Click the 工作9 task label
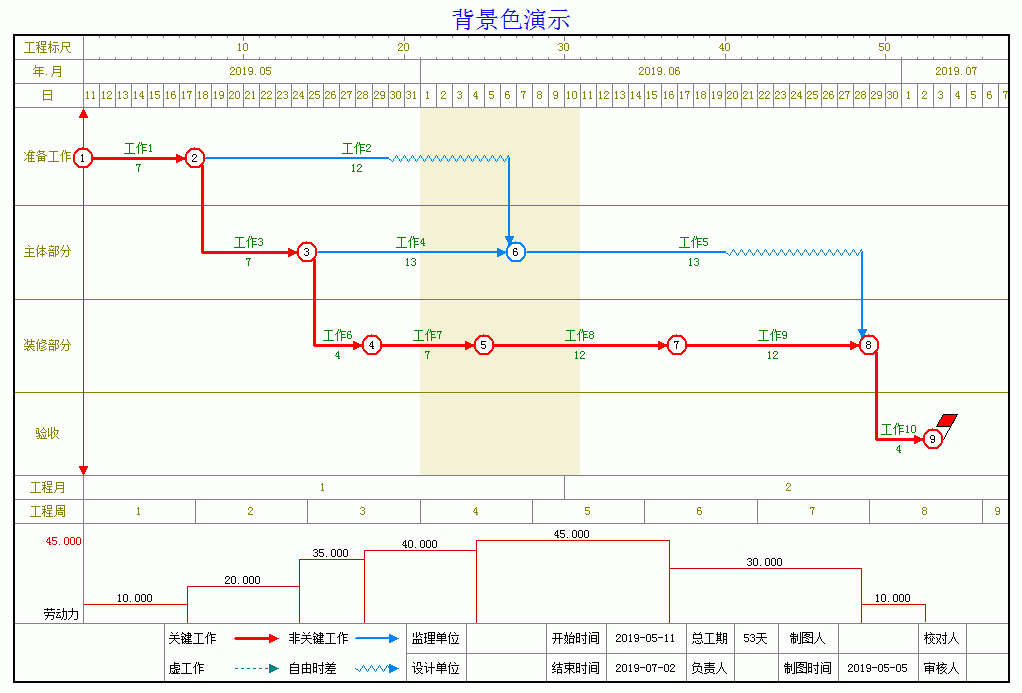The image size is (1022, 693). (x=772, y=335)
